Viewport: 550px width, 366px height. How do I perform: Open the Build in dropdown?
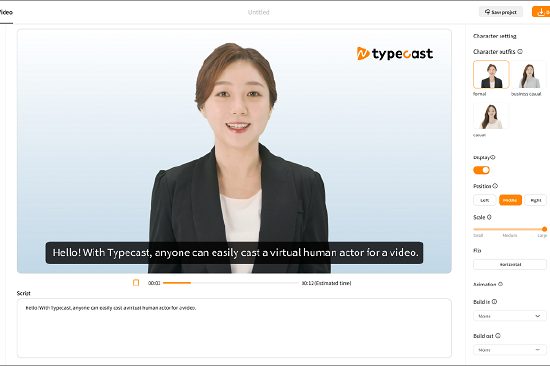(x=510, y=316)
